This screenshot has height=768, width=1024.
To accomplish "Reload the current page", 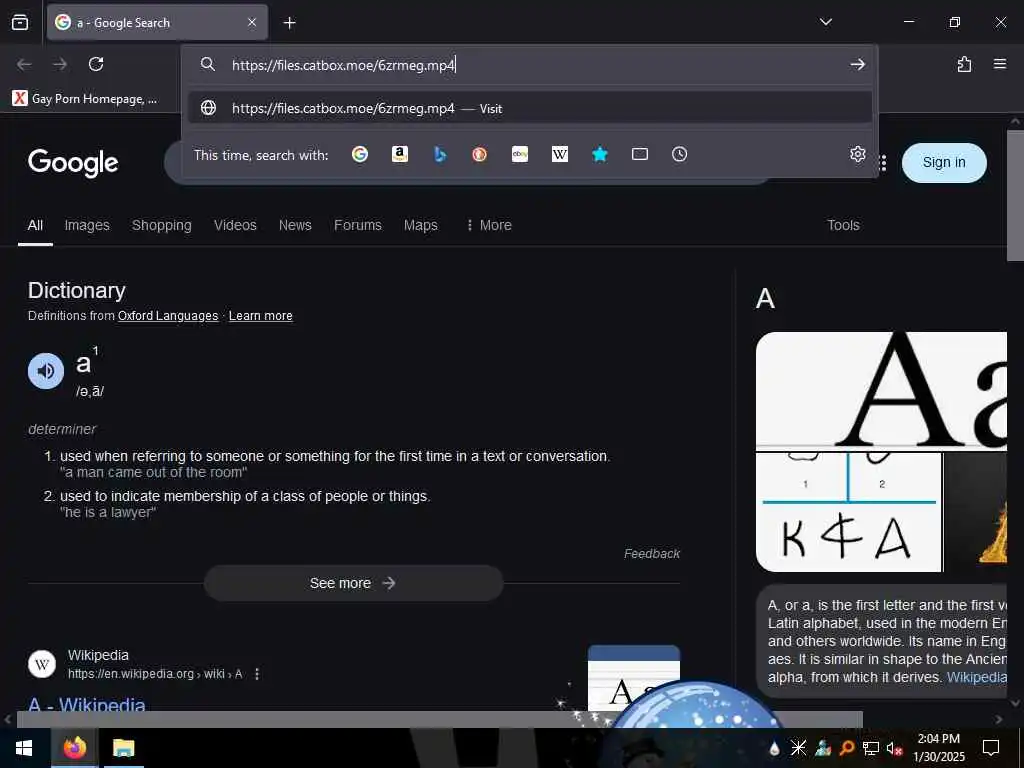I will click(96, 64).
